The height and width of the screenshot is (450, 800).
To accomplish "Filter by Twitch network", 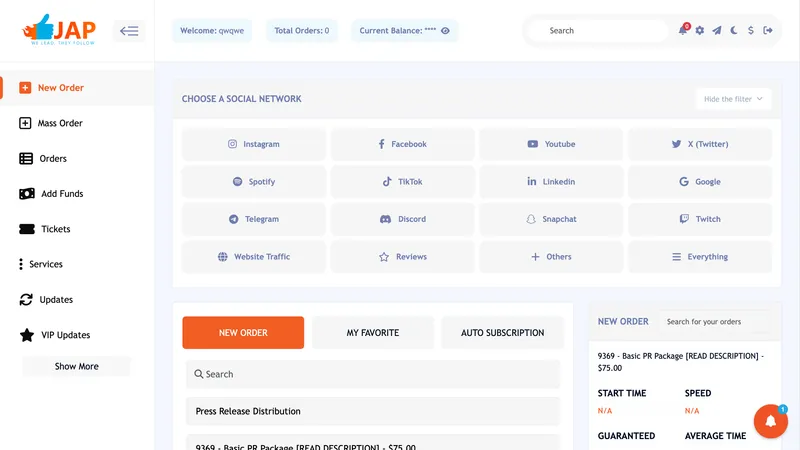I will point(700,219).
